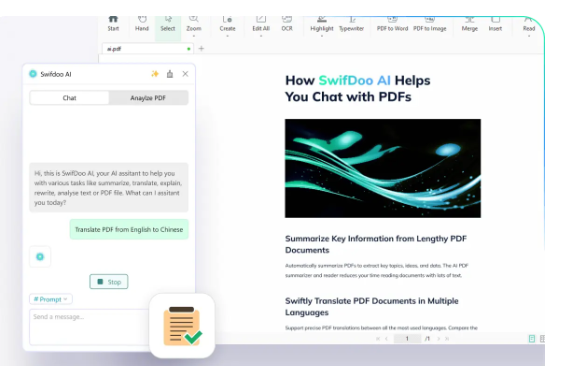The height and width of the screenshot is (366, 562).
Task: Choose the Highlight tool
Action: pyautogui.click(x=322, y=24)
